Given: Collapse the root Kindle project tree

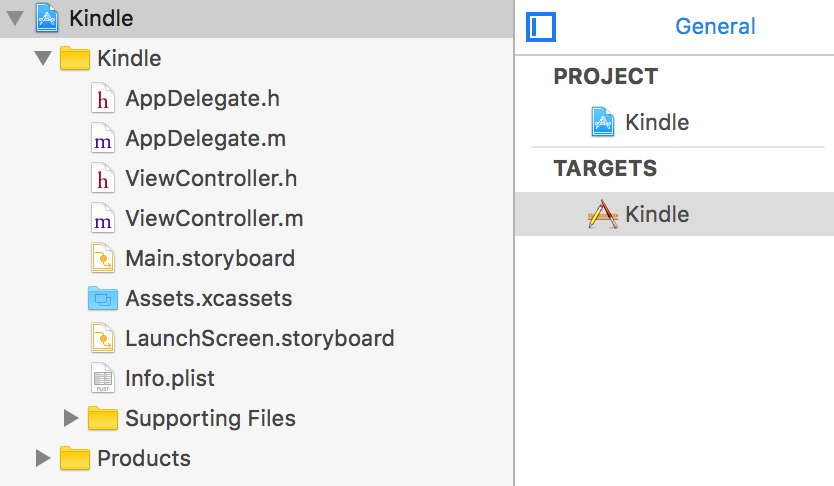Looking at the screenshot, I should click(15, 19).
